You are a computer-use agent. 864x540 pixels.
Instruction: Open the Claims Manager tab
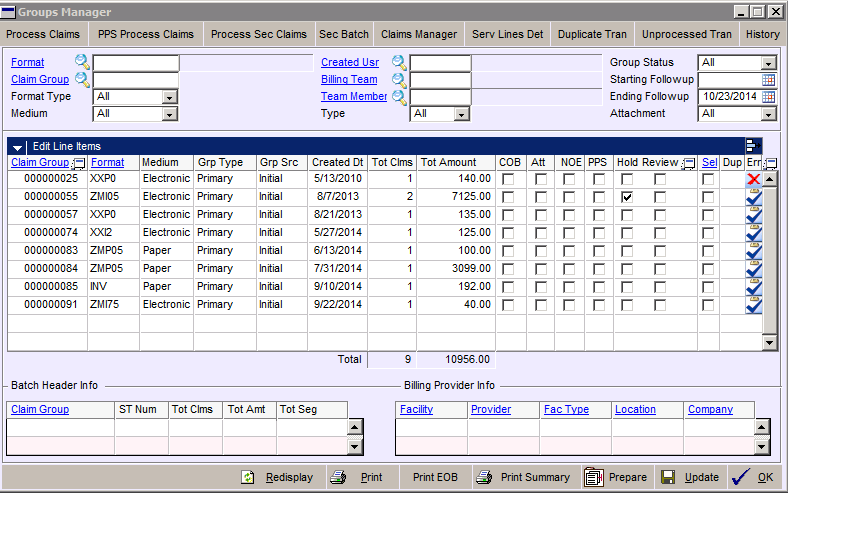419,34
